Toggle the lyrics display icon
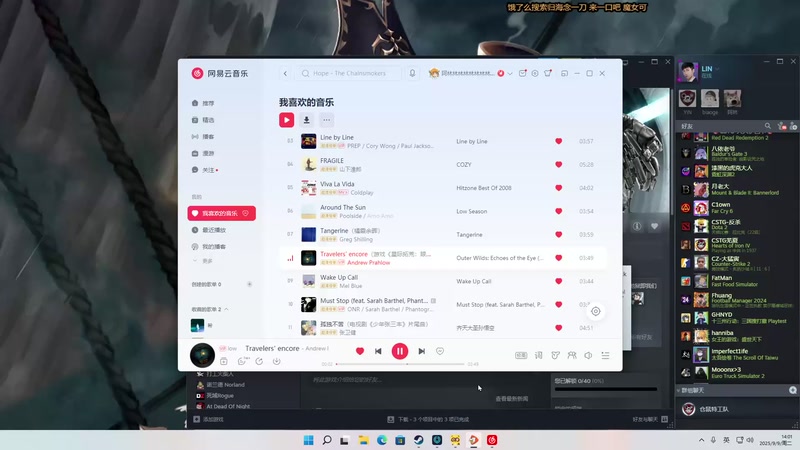This screenshot has height=450, width=800. pos(538,355)
